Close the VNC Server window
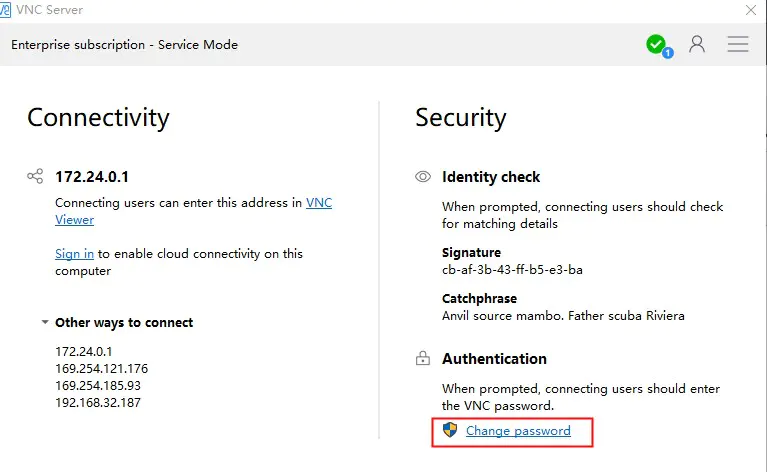The width and height of the screenshot is (767, 472). tap(751, 10)
